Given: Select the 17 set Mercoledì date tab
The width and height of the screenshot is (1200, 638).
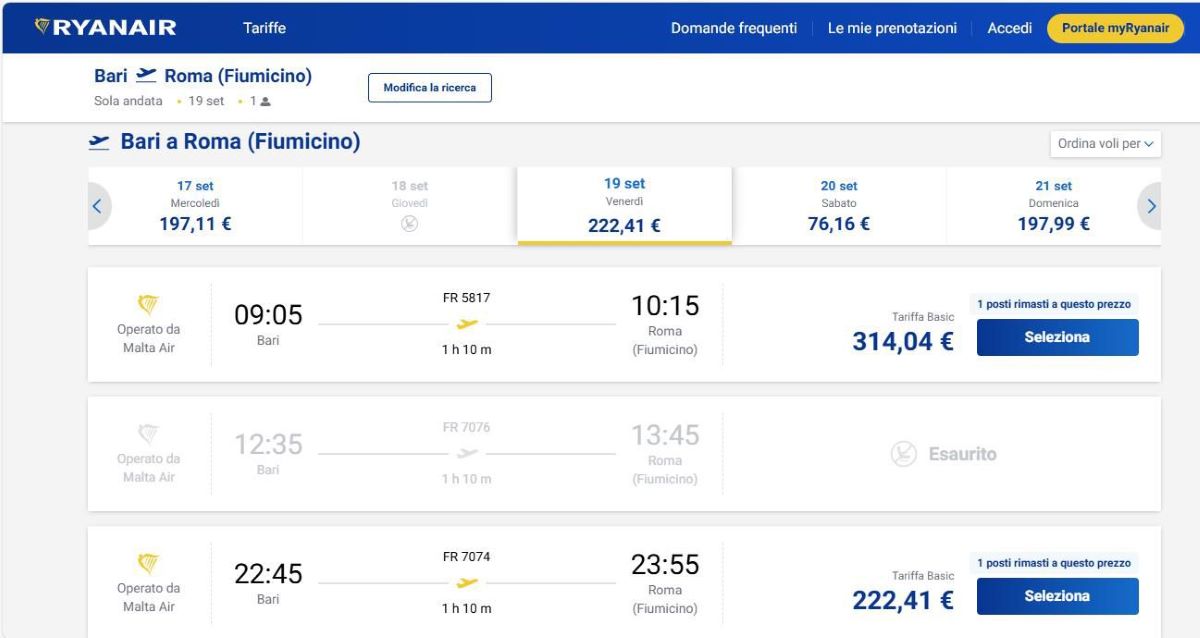Looking at the screenshot, I should pyautogui.click(x=195, y=205).
